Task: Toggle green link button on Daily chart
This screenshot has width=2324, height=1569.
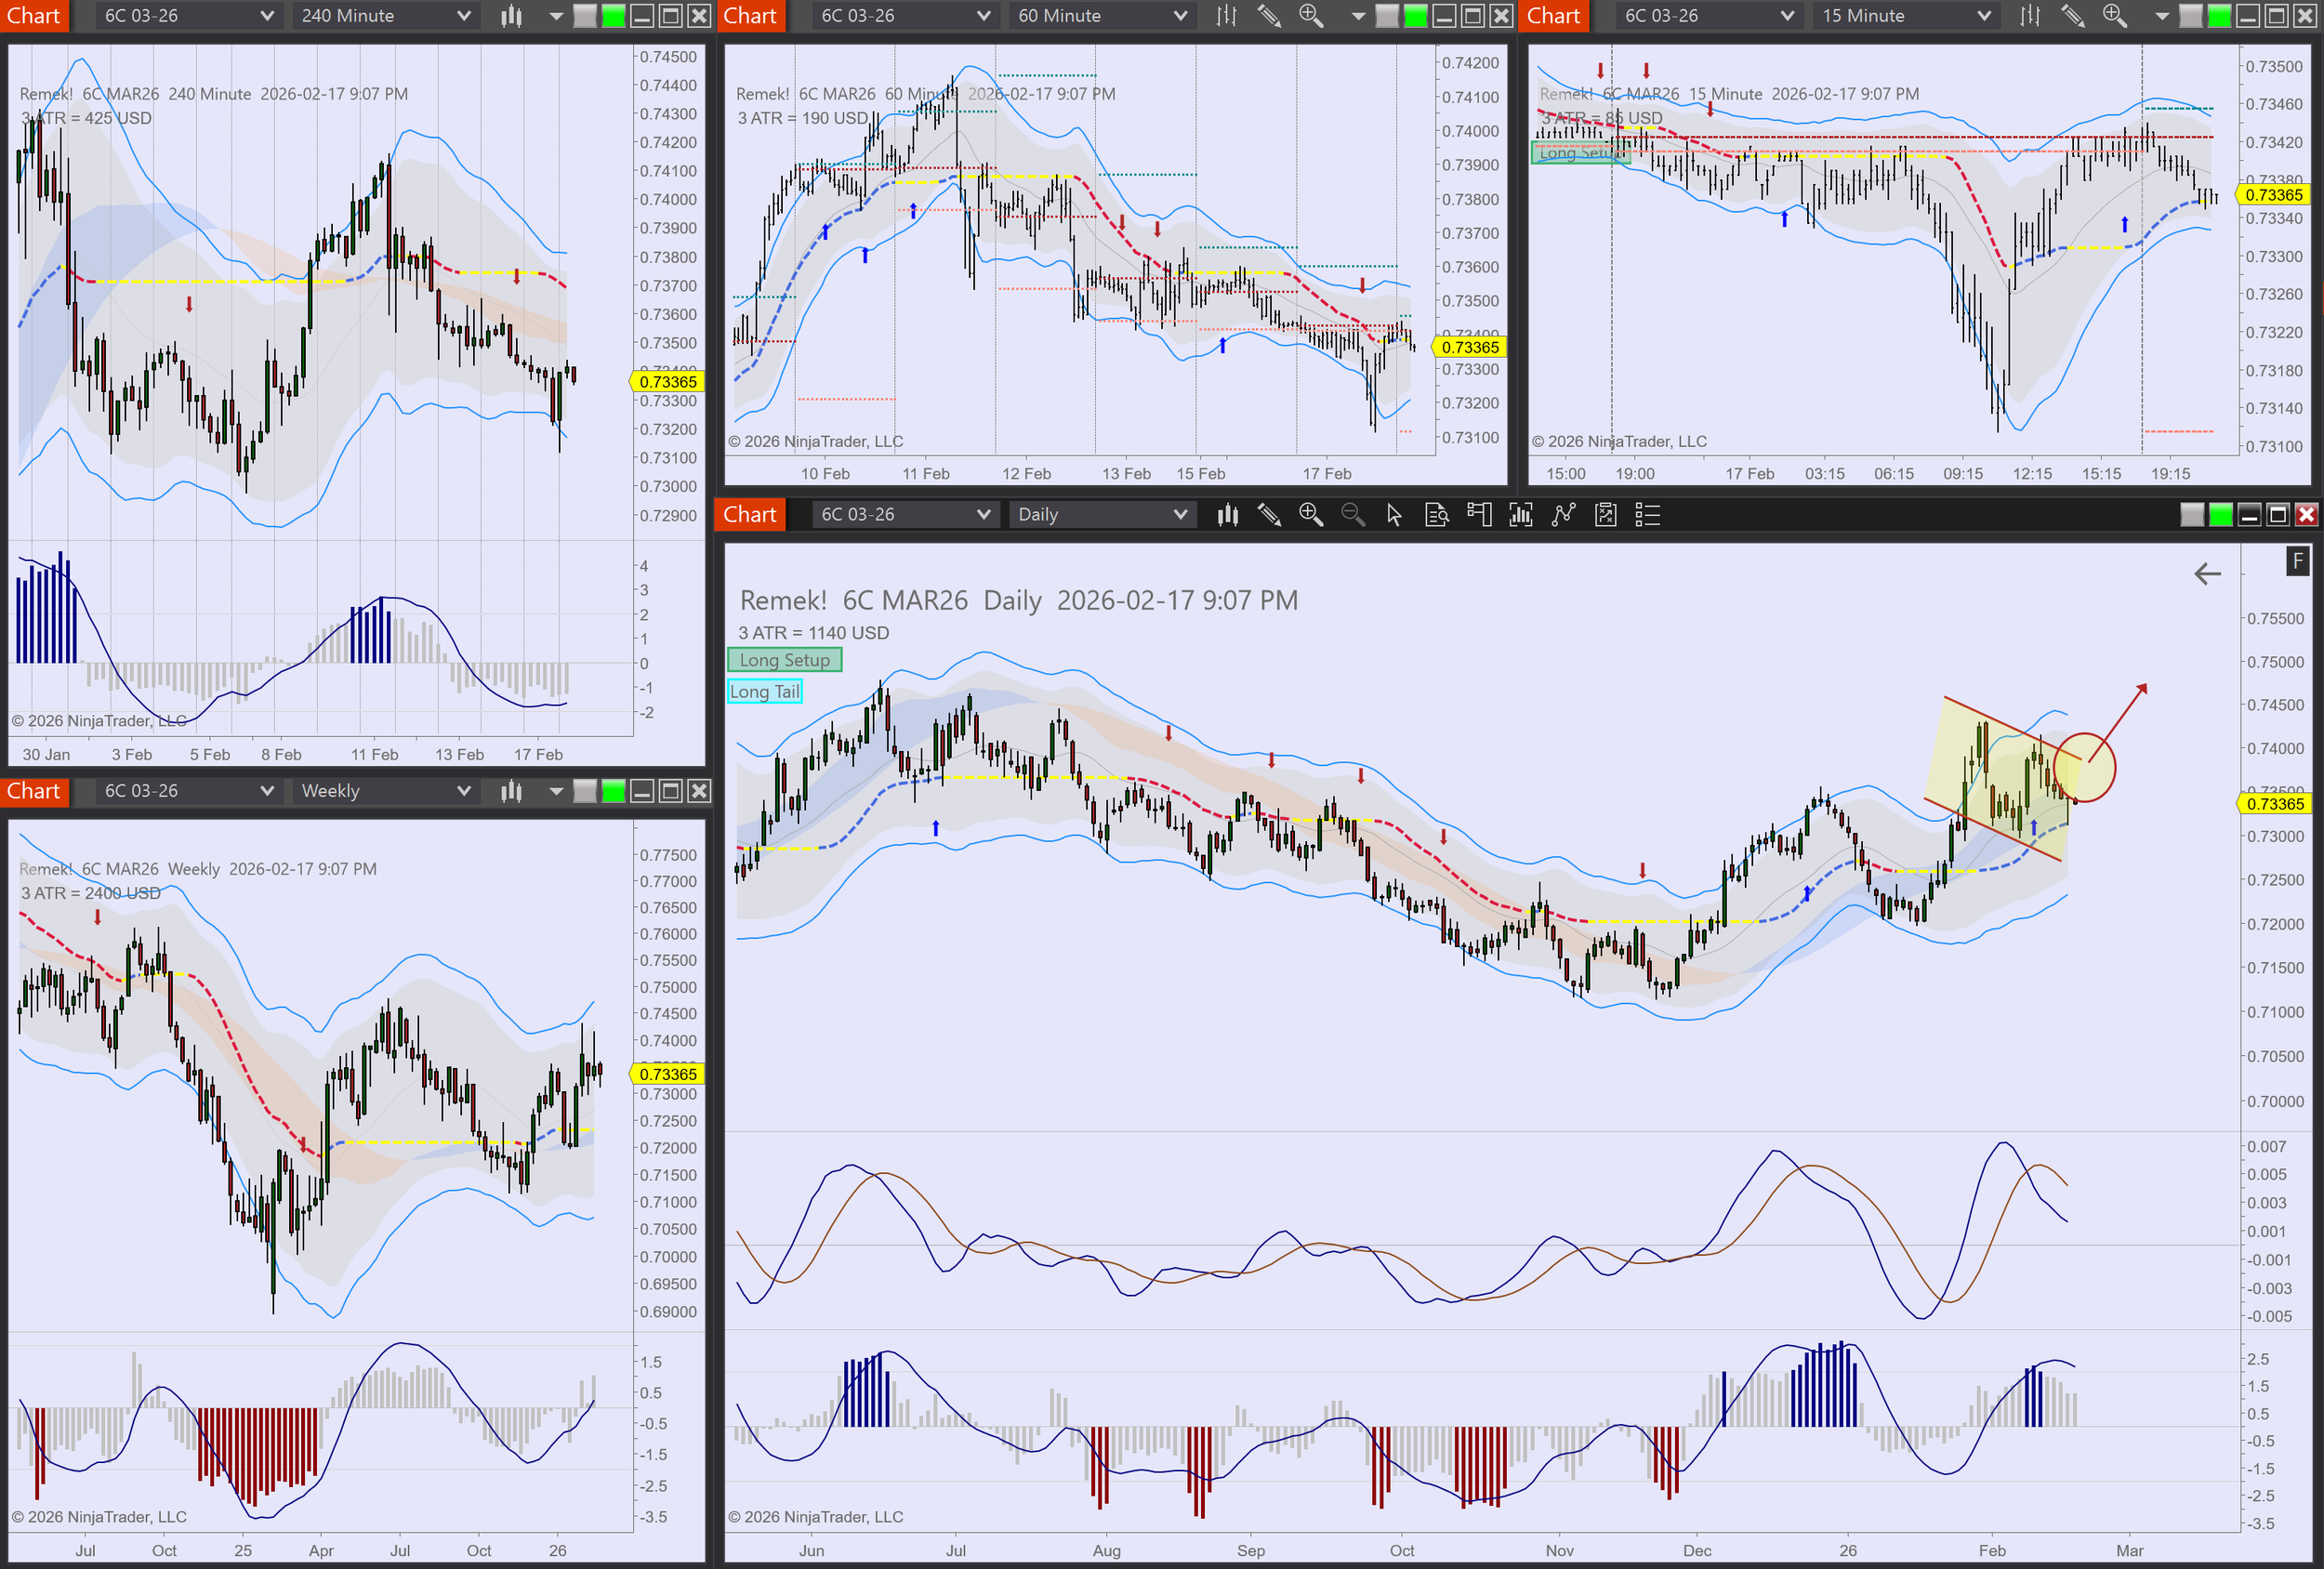Action: coord(2220,515)
